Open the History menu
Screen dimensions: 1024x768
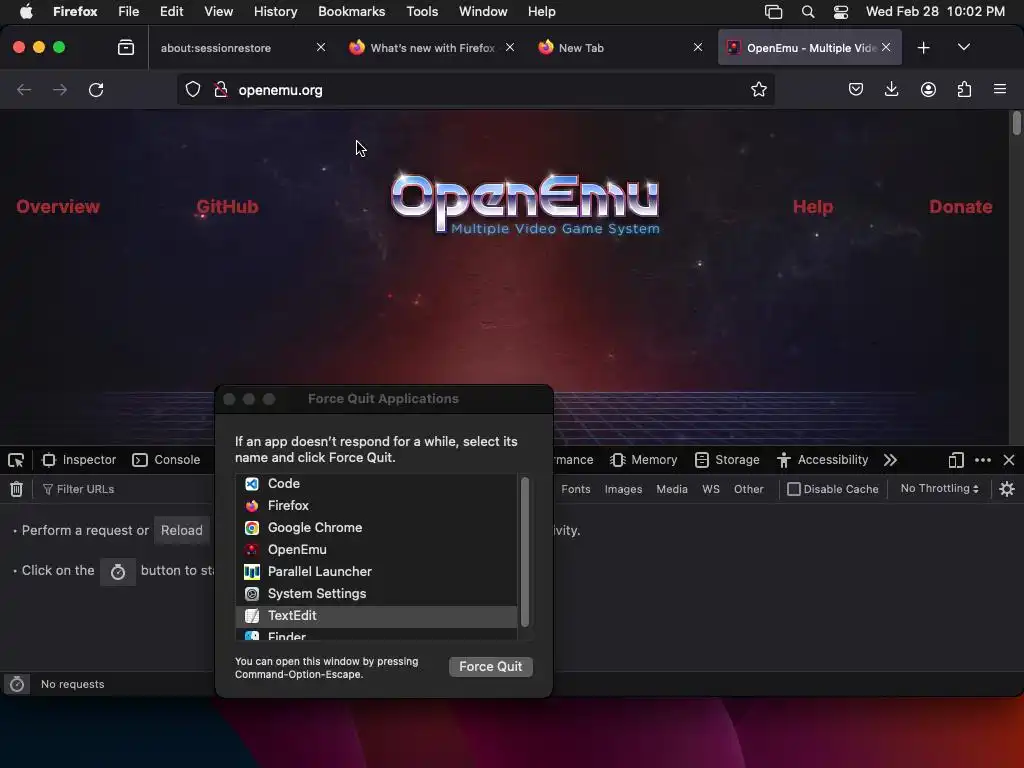275,11
